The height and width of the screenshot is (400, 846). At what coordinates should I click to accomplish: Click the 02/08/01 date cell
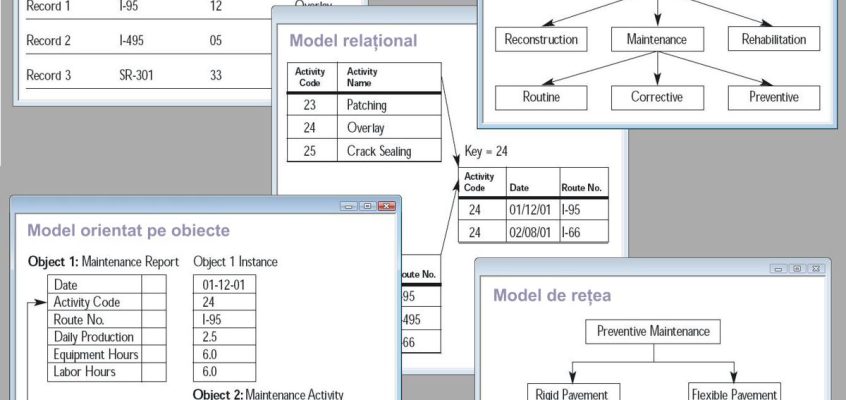[x=533, y=232]
